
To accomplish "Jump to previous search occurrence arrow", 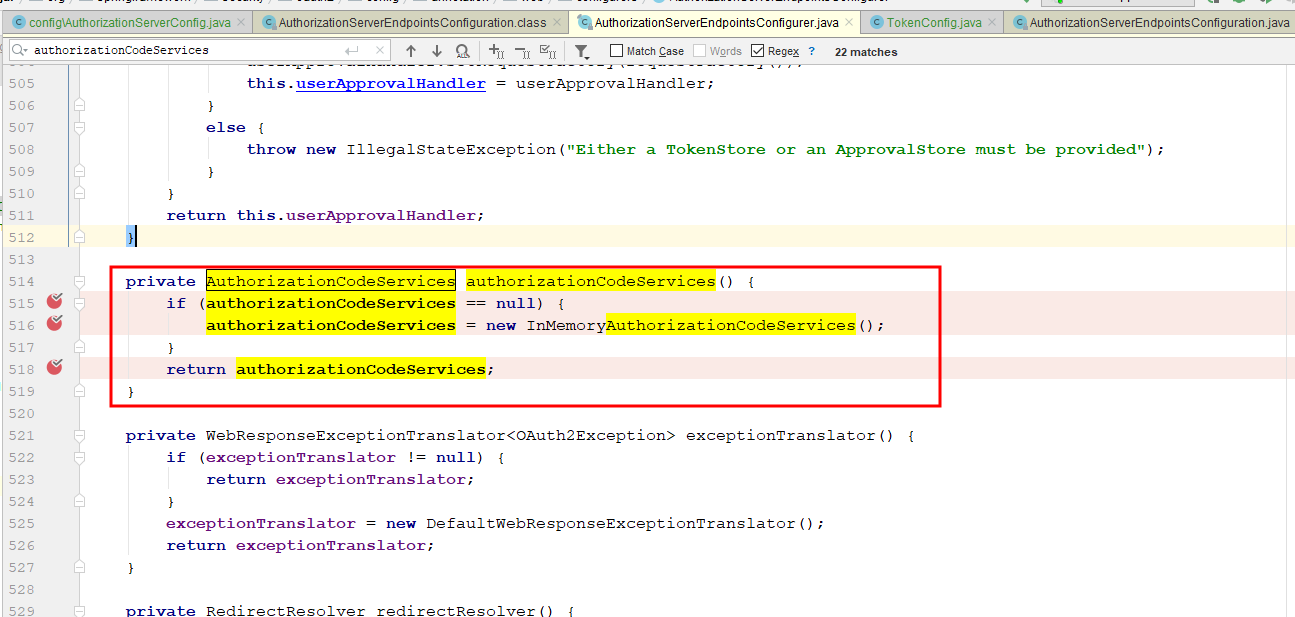I will click(x=411, y=51).
